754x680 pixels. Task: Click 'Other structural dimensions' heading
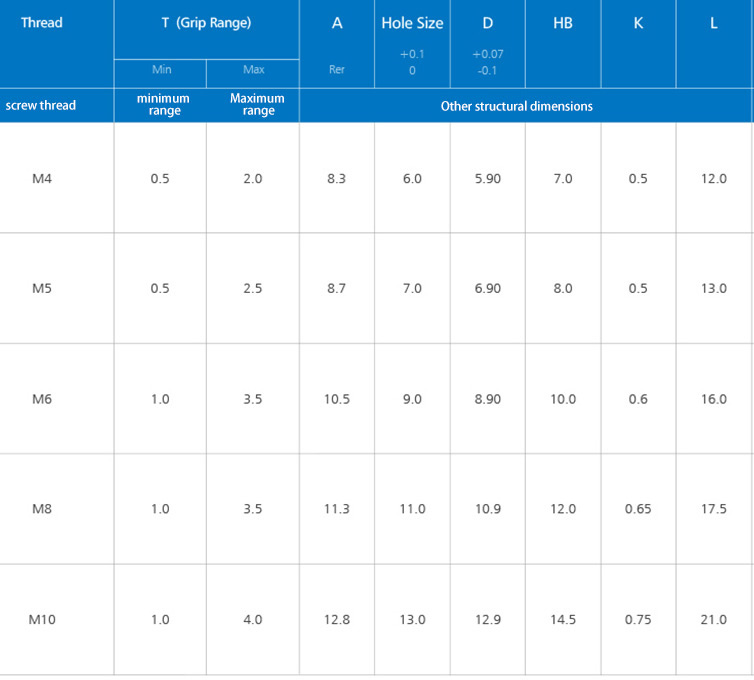point(517,106)
